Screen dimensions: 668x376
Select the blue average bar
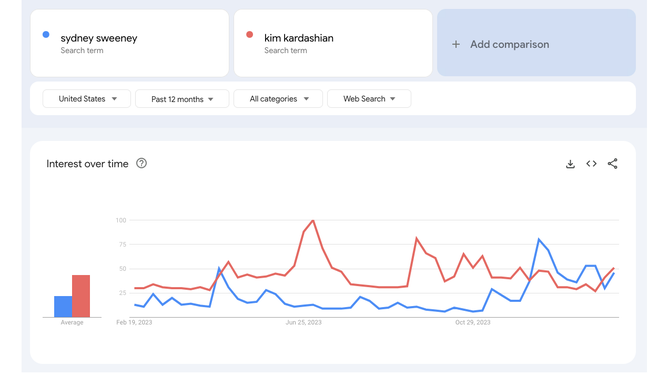point(63,307)
